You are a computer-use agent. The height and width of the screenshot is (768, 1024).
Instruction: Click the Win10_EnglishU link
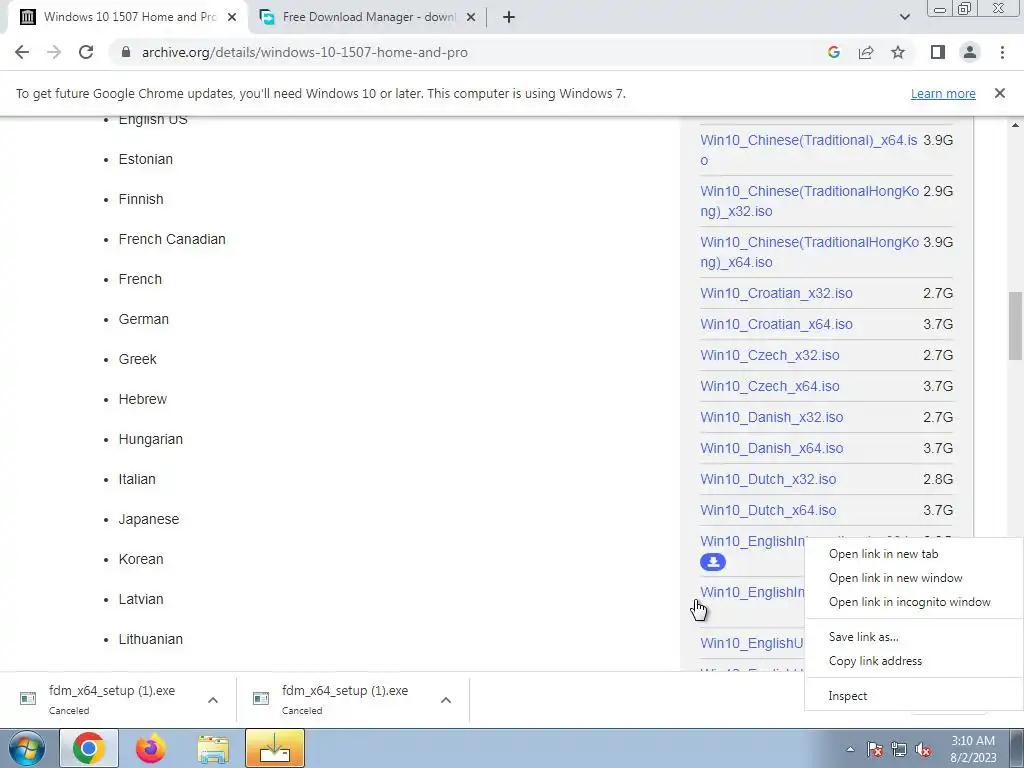click(x=752, y=643)
